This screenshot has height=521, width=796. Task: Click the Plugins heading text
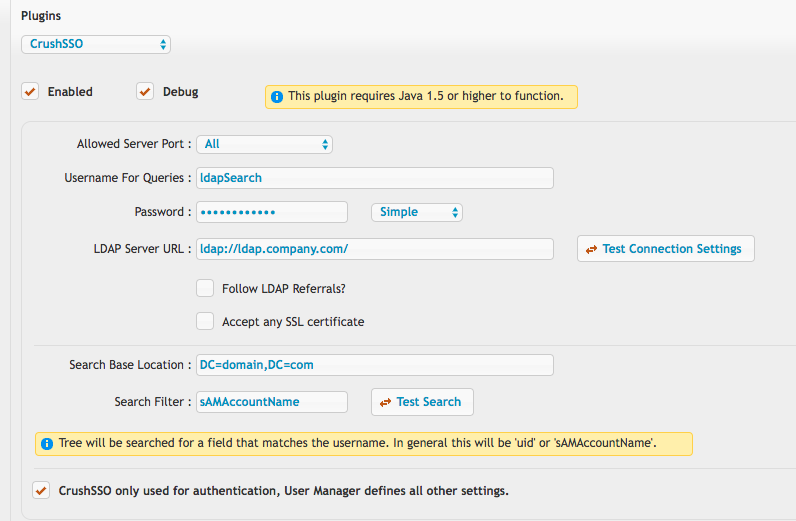(41, 16)
